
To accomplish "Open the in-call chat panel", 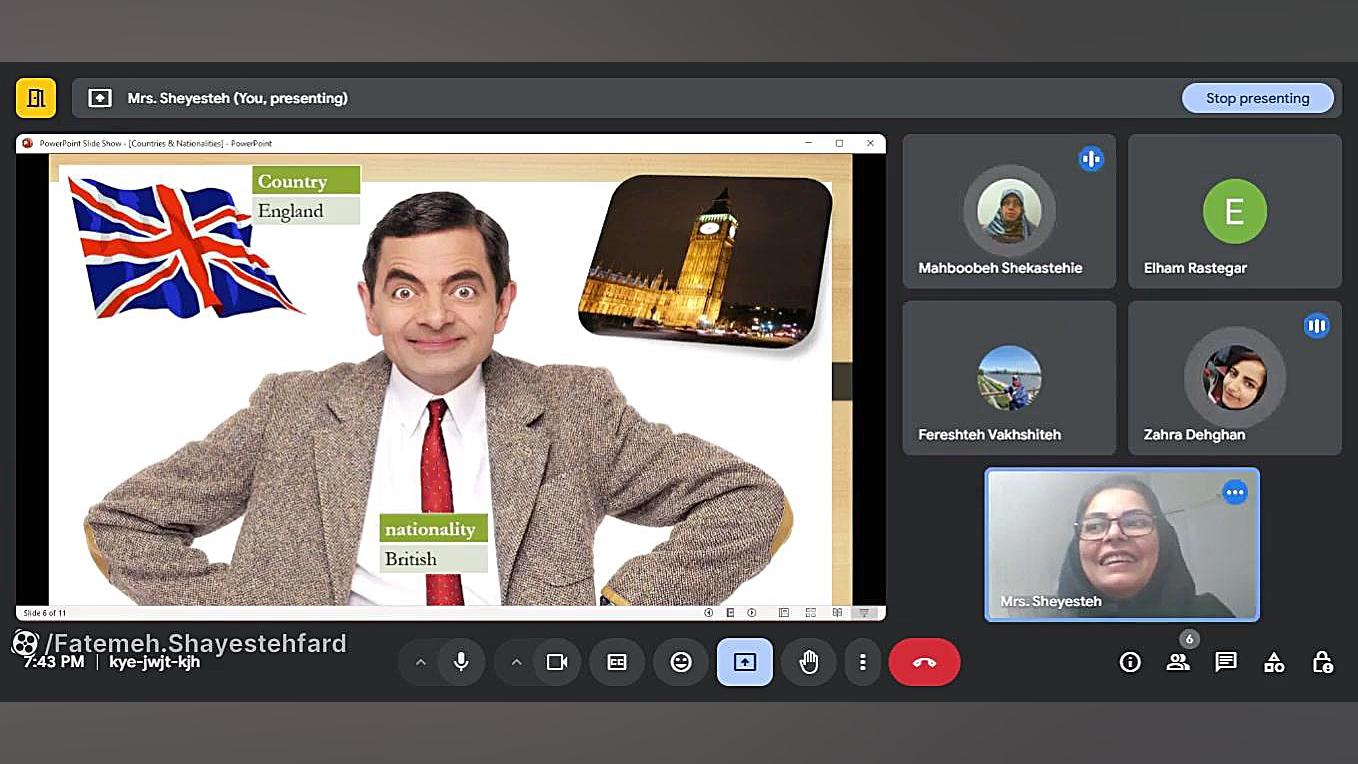I will (1226, 662).
